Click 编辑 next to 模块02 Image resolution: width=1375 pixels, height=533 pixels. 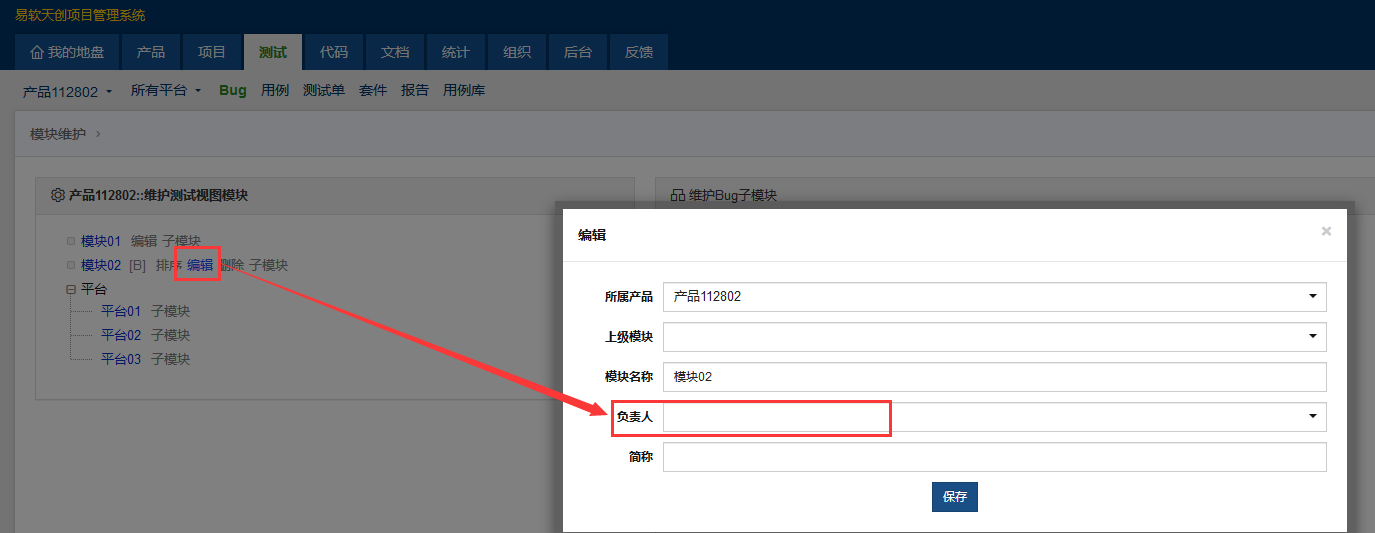200,265
